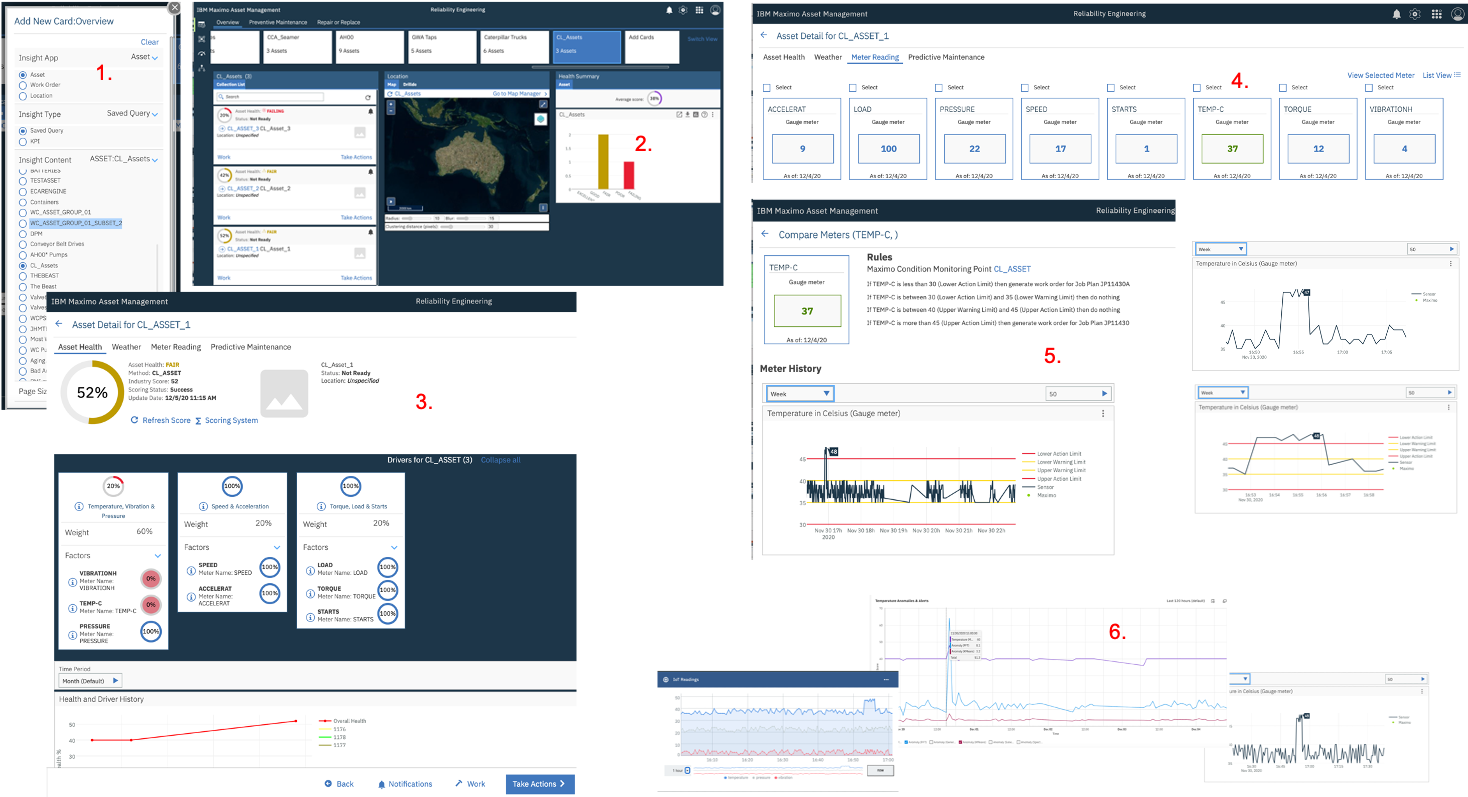Open more options on the Health Summary chart
Screen dimensions: 1468x797
click(712, 114)
